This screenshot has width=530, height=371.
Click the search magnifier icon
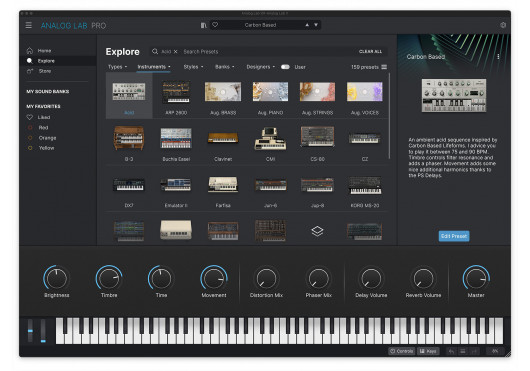click(x=155, y=51)
